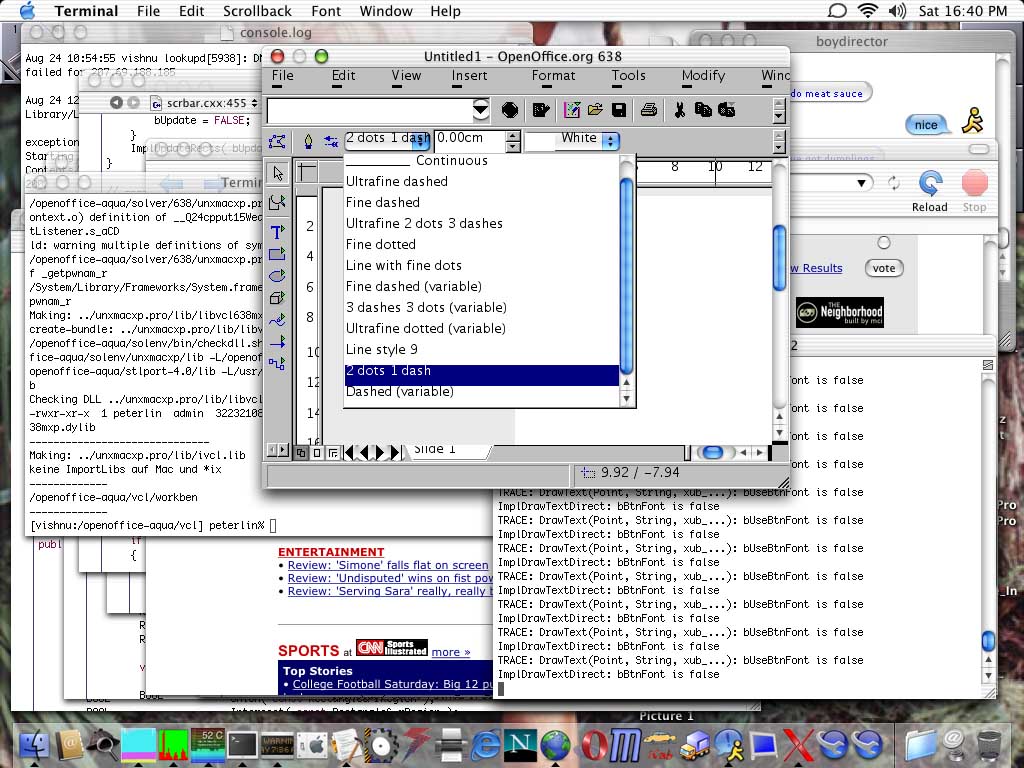Open the OpenOffice File menu
Viewport: 1024px width, 768px height.
pyautogui.click(x=283, y=76)
